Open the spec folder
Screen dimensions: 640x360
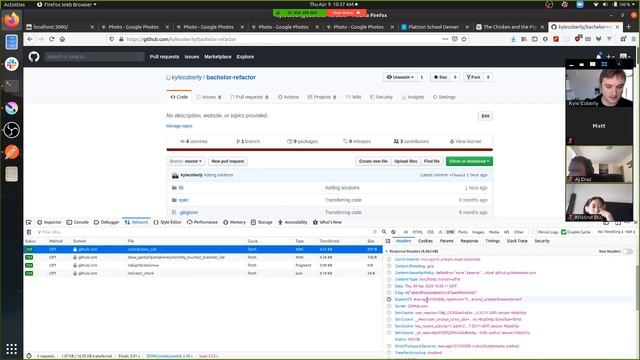click(x=183, y=200)
